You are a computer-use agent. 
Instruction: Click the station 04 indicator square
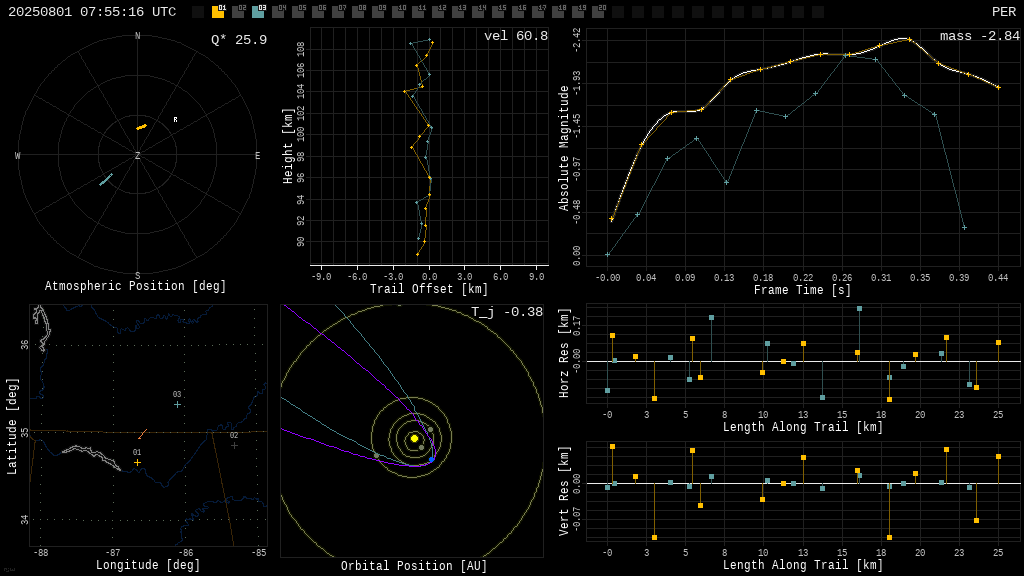pyautogui.click(x=278, y=12)
